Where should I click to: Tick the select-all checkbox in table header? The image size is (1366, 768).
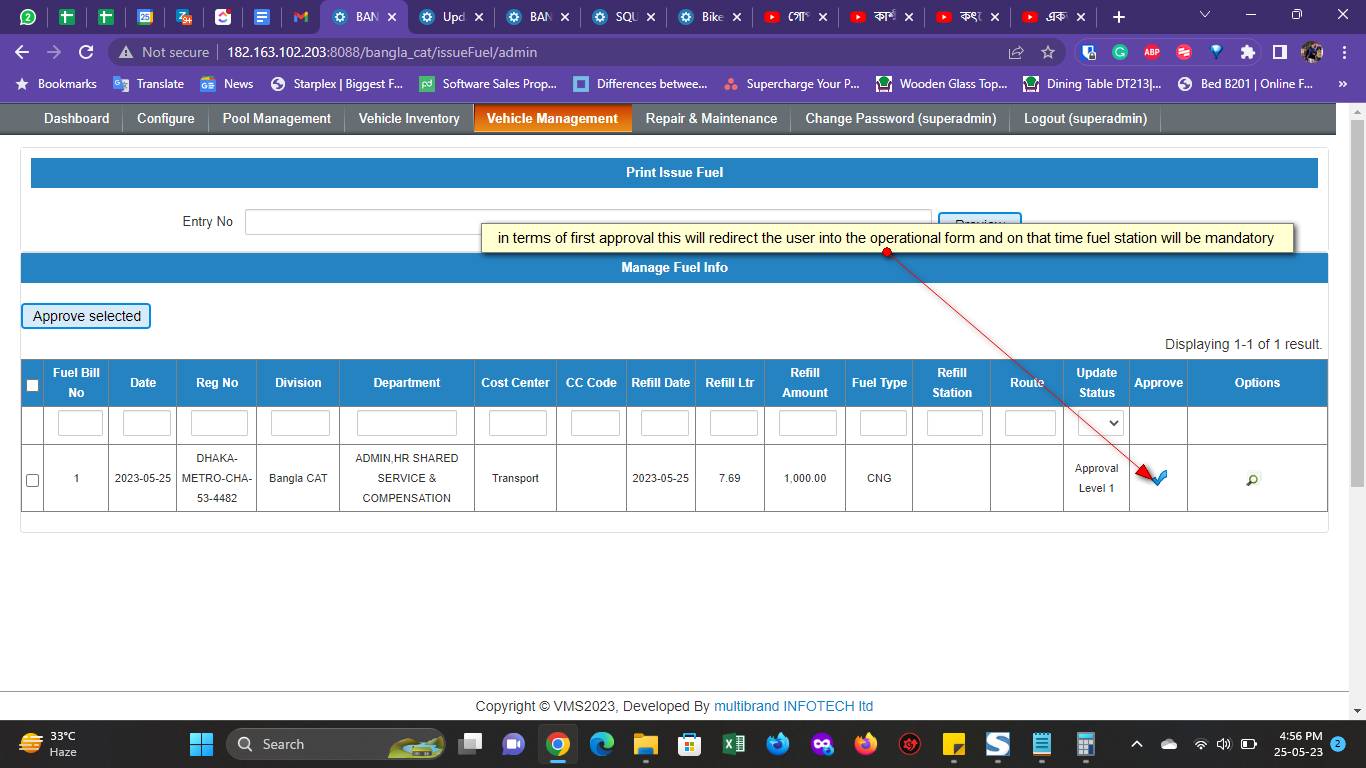tap(32, 385)
